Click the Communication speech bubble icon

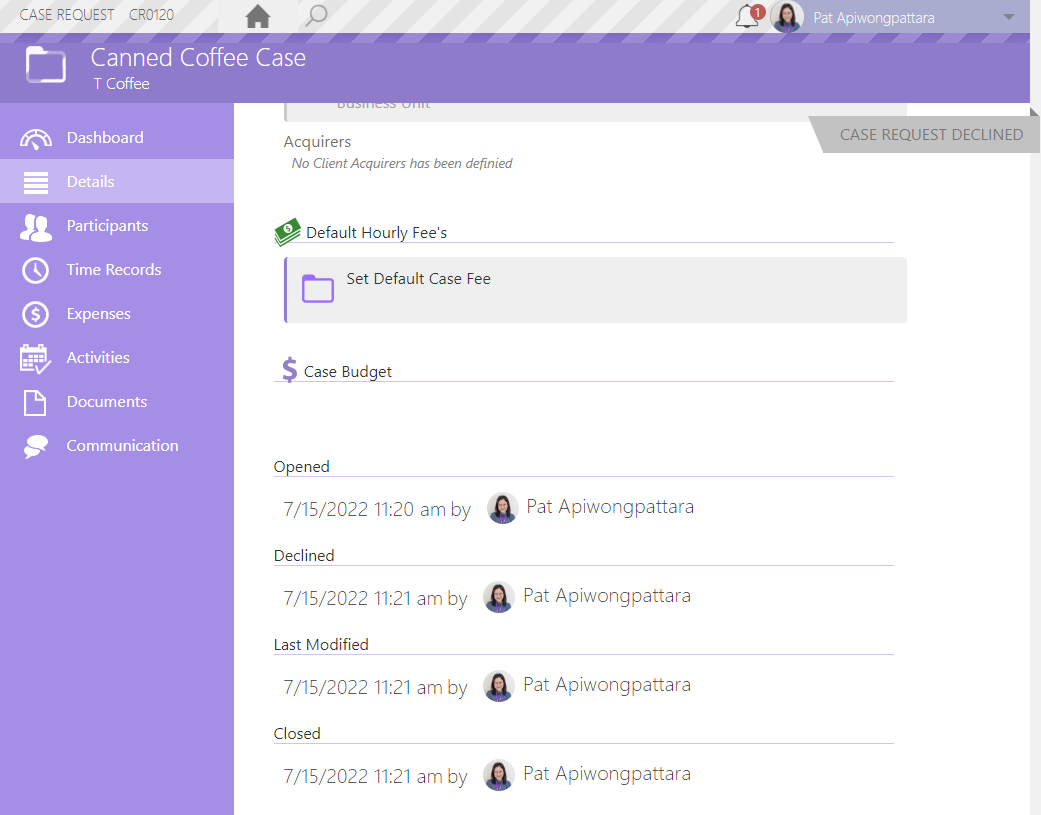(x=35, y=447)
